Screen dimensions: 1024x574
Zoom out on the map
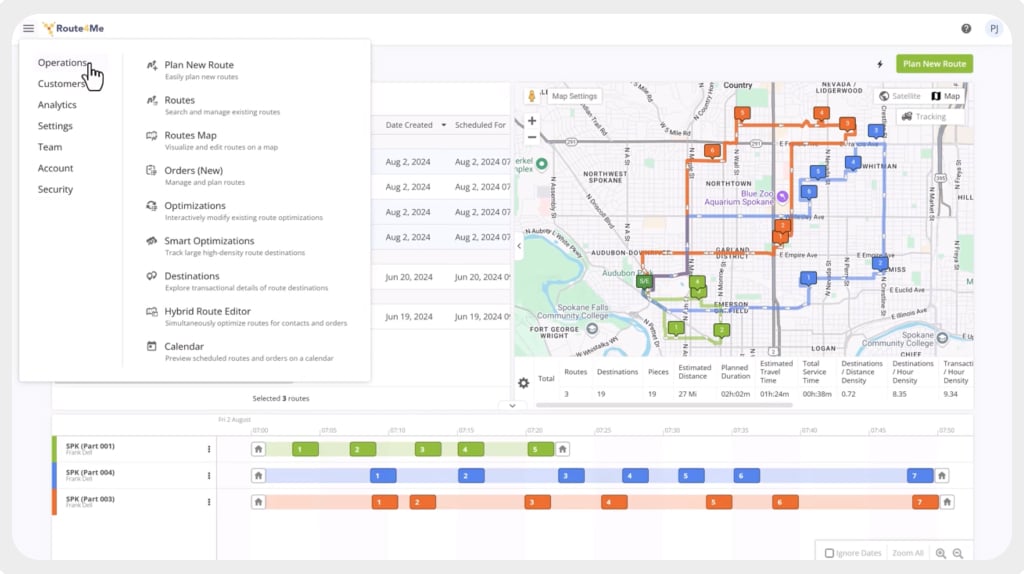point(532,137)
